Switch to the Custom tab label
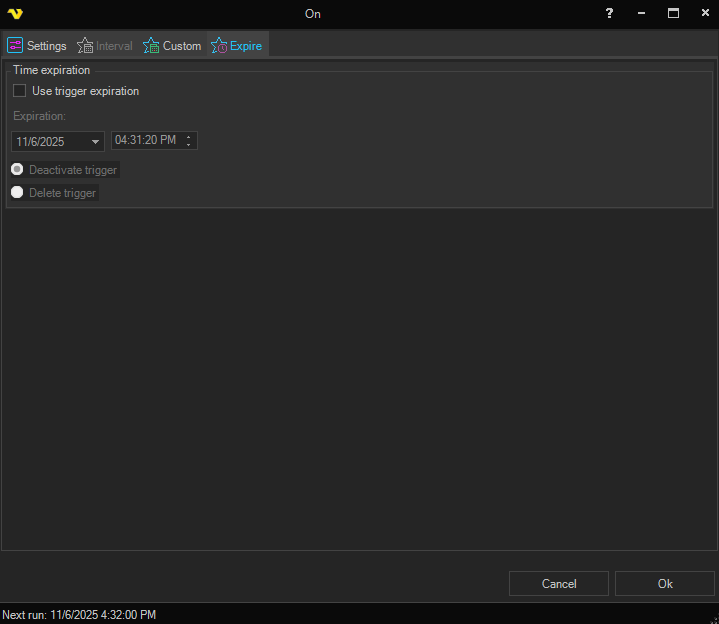The height and width of the screenshot is (624, 719). (182, 46)
